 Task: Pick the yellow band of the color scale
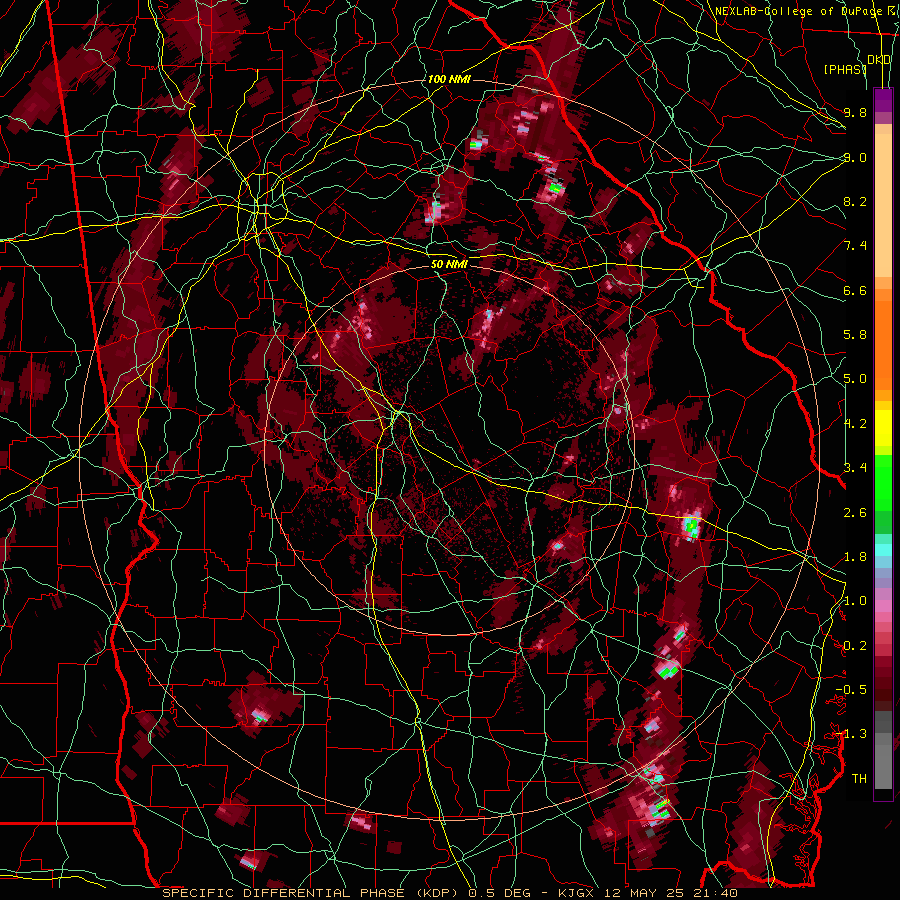[883, 428]
